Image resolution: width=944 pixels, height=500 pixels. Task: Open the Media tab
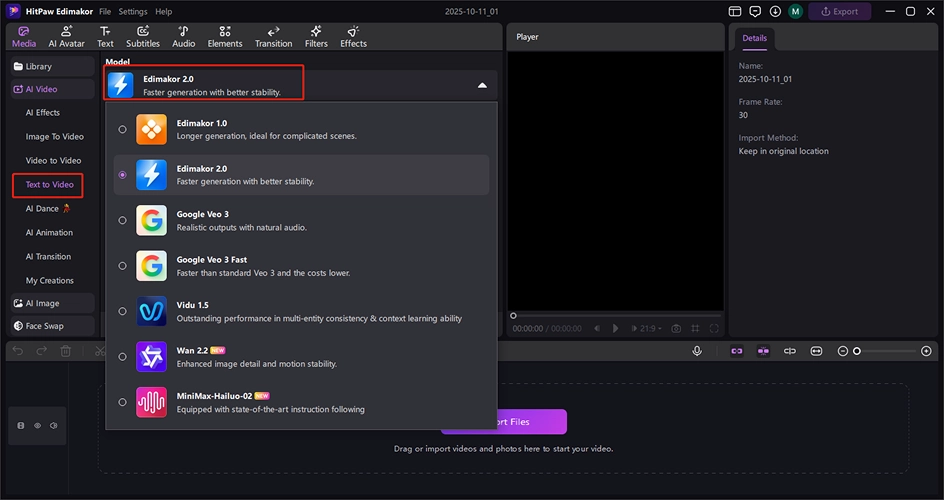point(23,37)
